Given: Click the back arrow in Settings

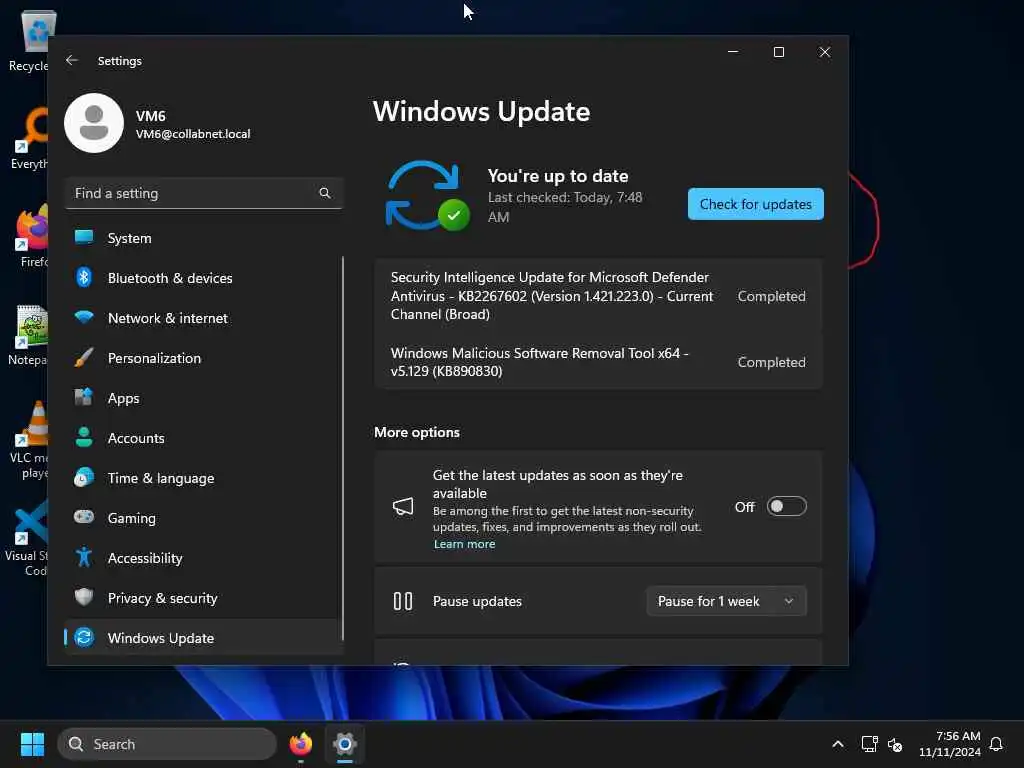Looking at the screenshot, I should click(x=72, y=60).
